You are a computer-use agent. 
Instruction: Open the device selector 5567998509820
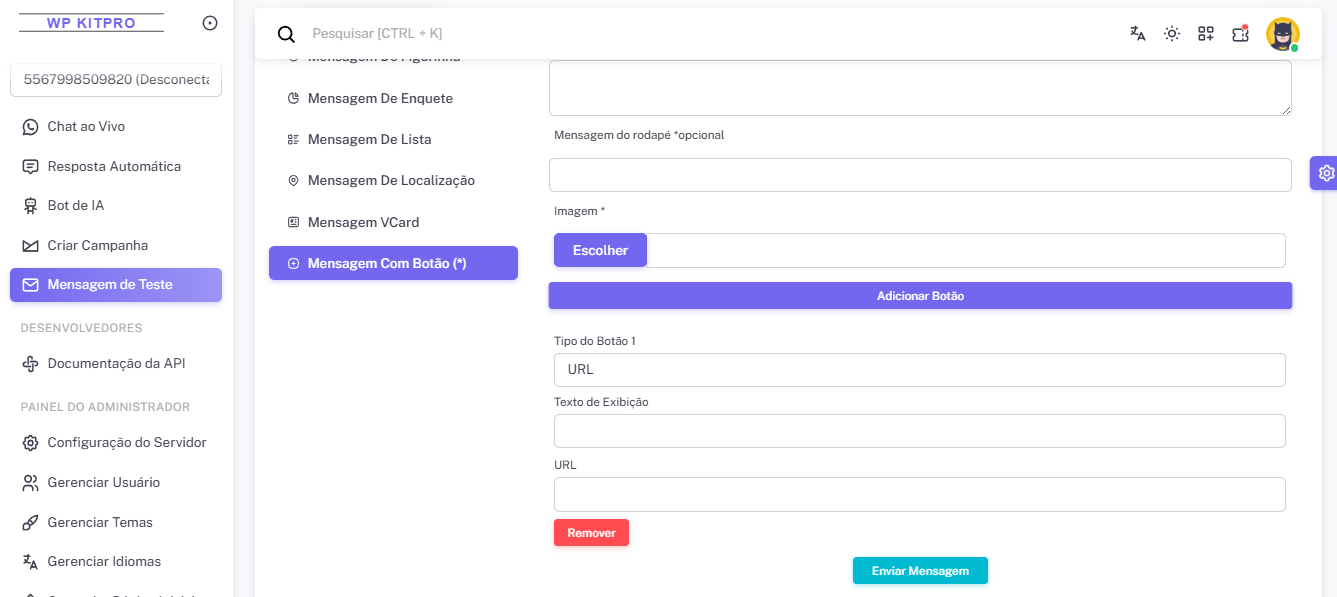[116, 80]
